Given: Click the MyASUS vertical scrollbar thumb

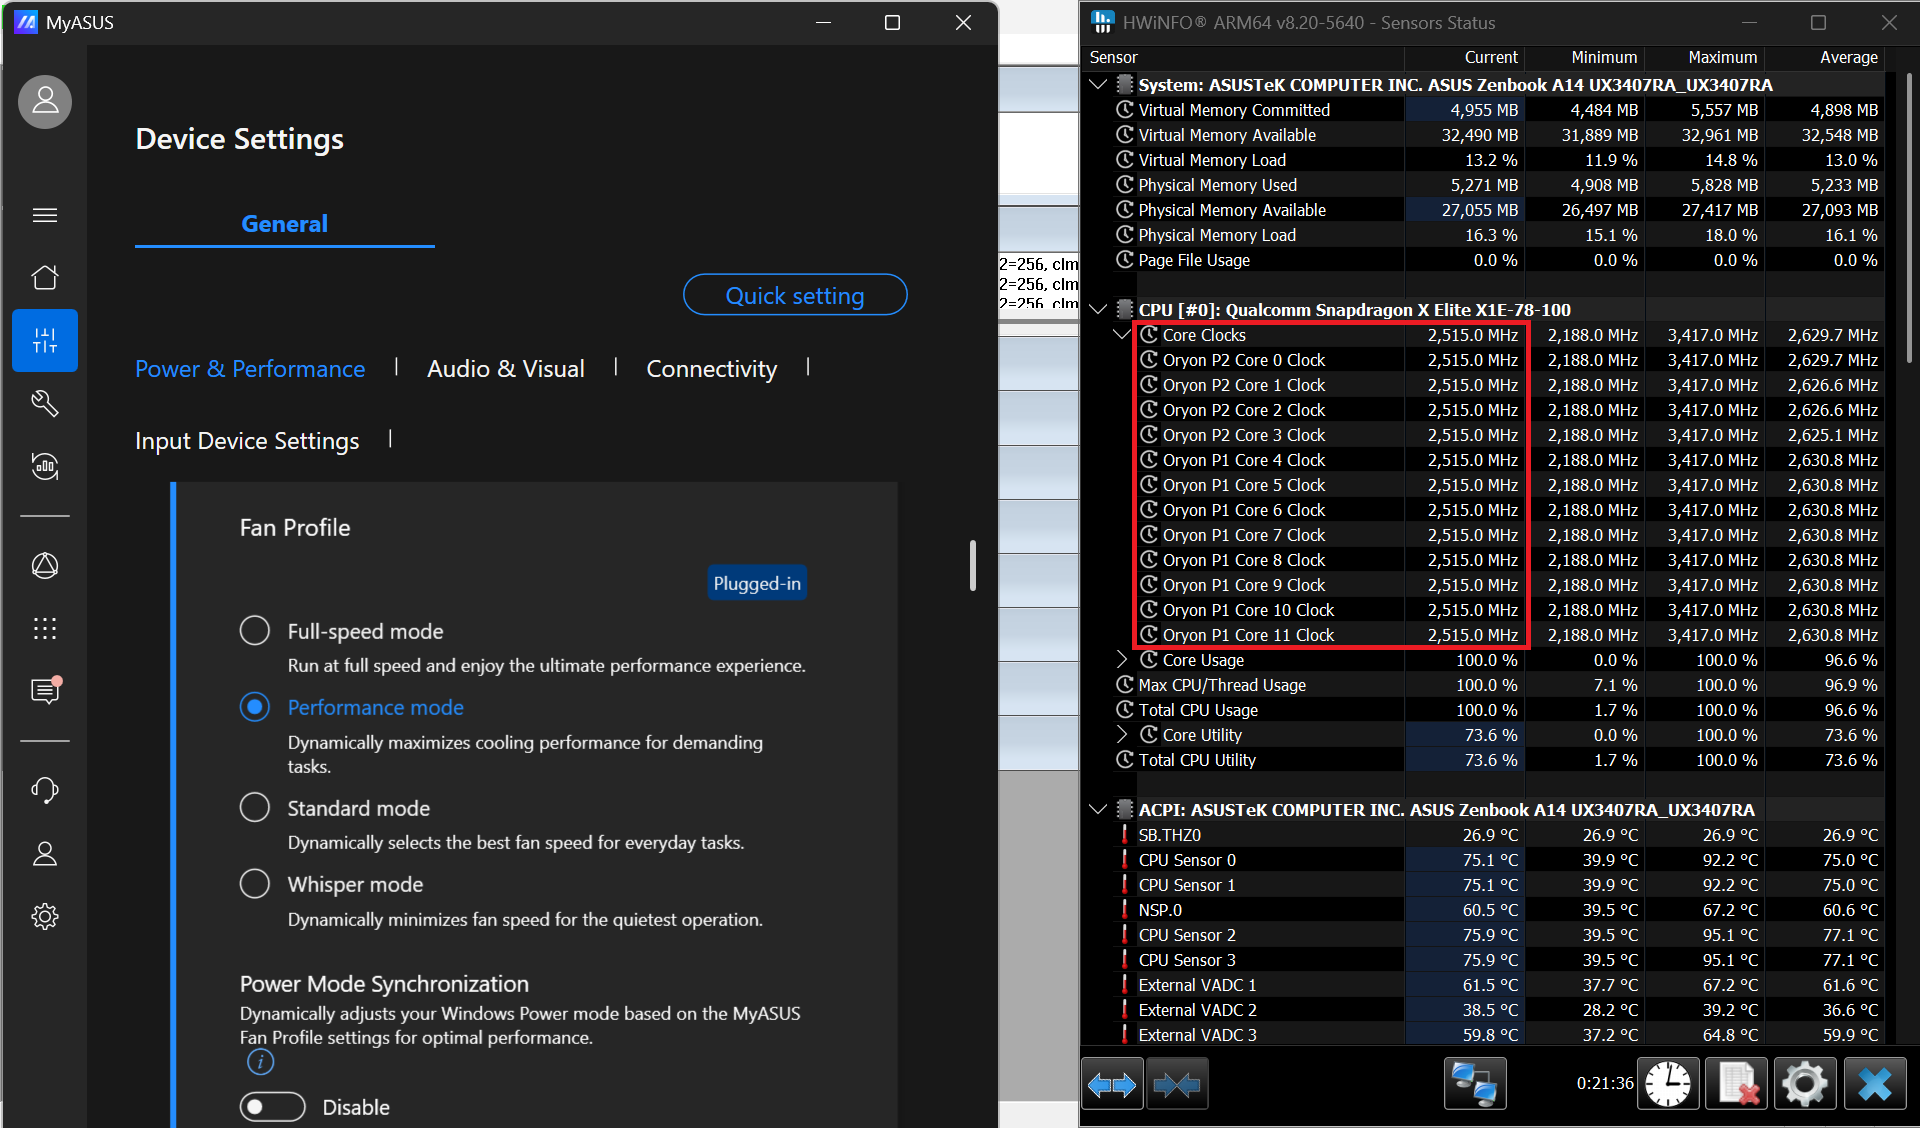Looking at the screenshot, I should click(972, 566).
